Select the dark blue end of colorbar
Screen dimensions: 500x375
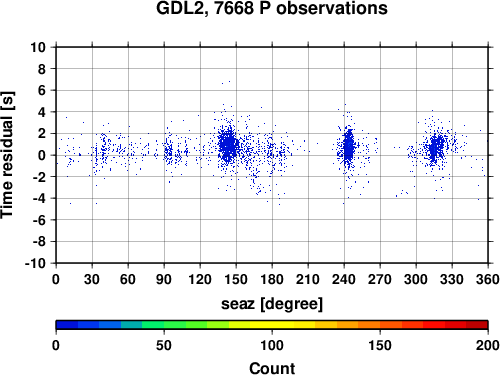click(x=67, y=325)
